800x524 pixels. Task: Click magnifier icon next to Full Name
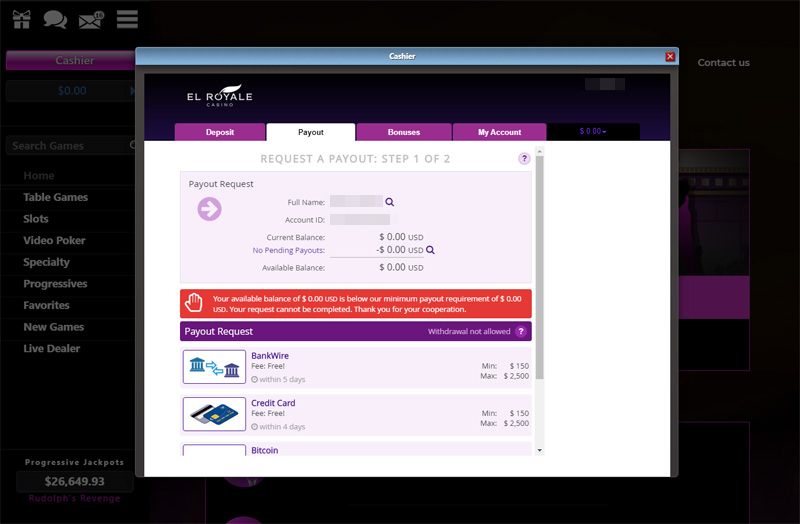[389, 202]
